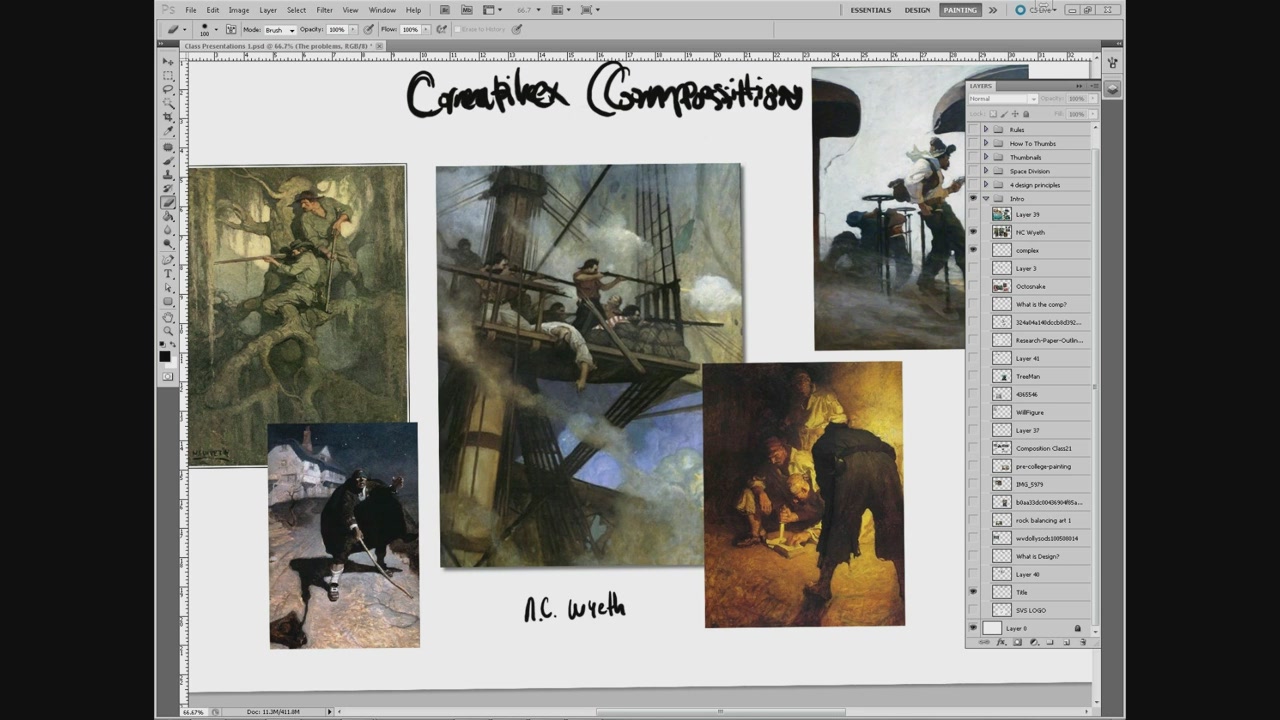Launch Adobe Bridge from the top bar
The height and width of the screenshot is (720, 1280).
(x=445, y=10)
